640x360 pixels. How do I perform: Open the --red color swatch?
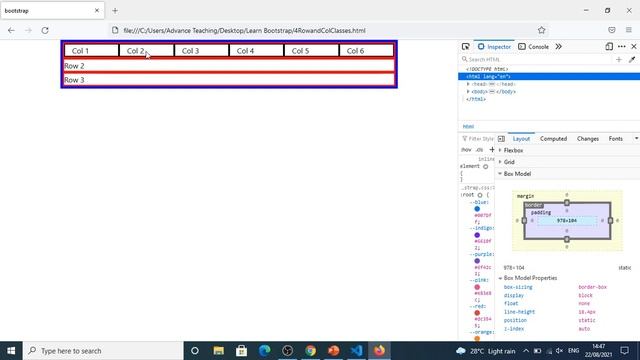477,313
